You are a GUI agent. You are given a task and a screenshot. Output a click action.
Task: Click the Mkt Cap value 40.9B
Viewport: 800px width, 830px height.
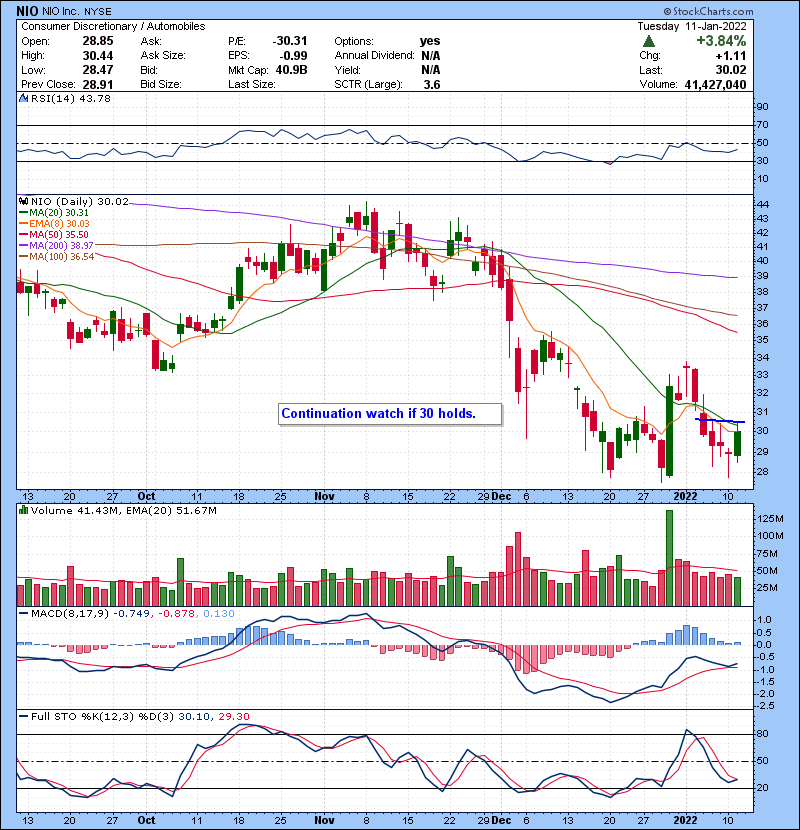(x=291, y=70)
